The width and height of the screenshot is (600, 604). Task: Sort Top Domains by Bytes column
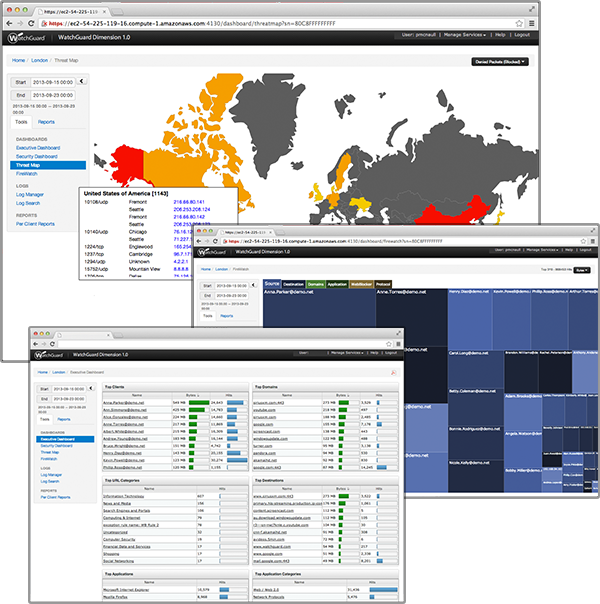point(343,395)
